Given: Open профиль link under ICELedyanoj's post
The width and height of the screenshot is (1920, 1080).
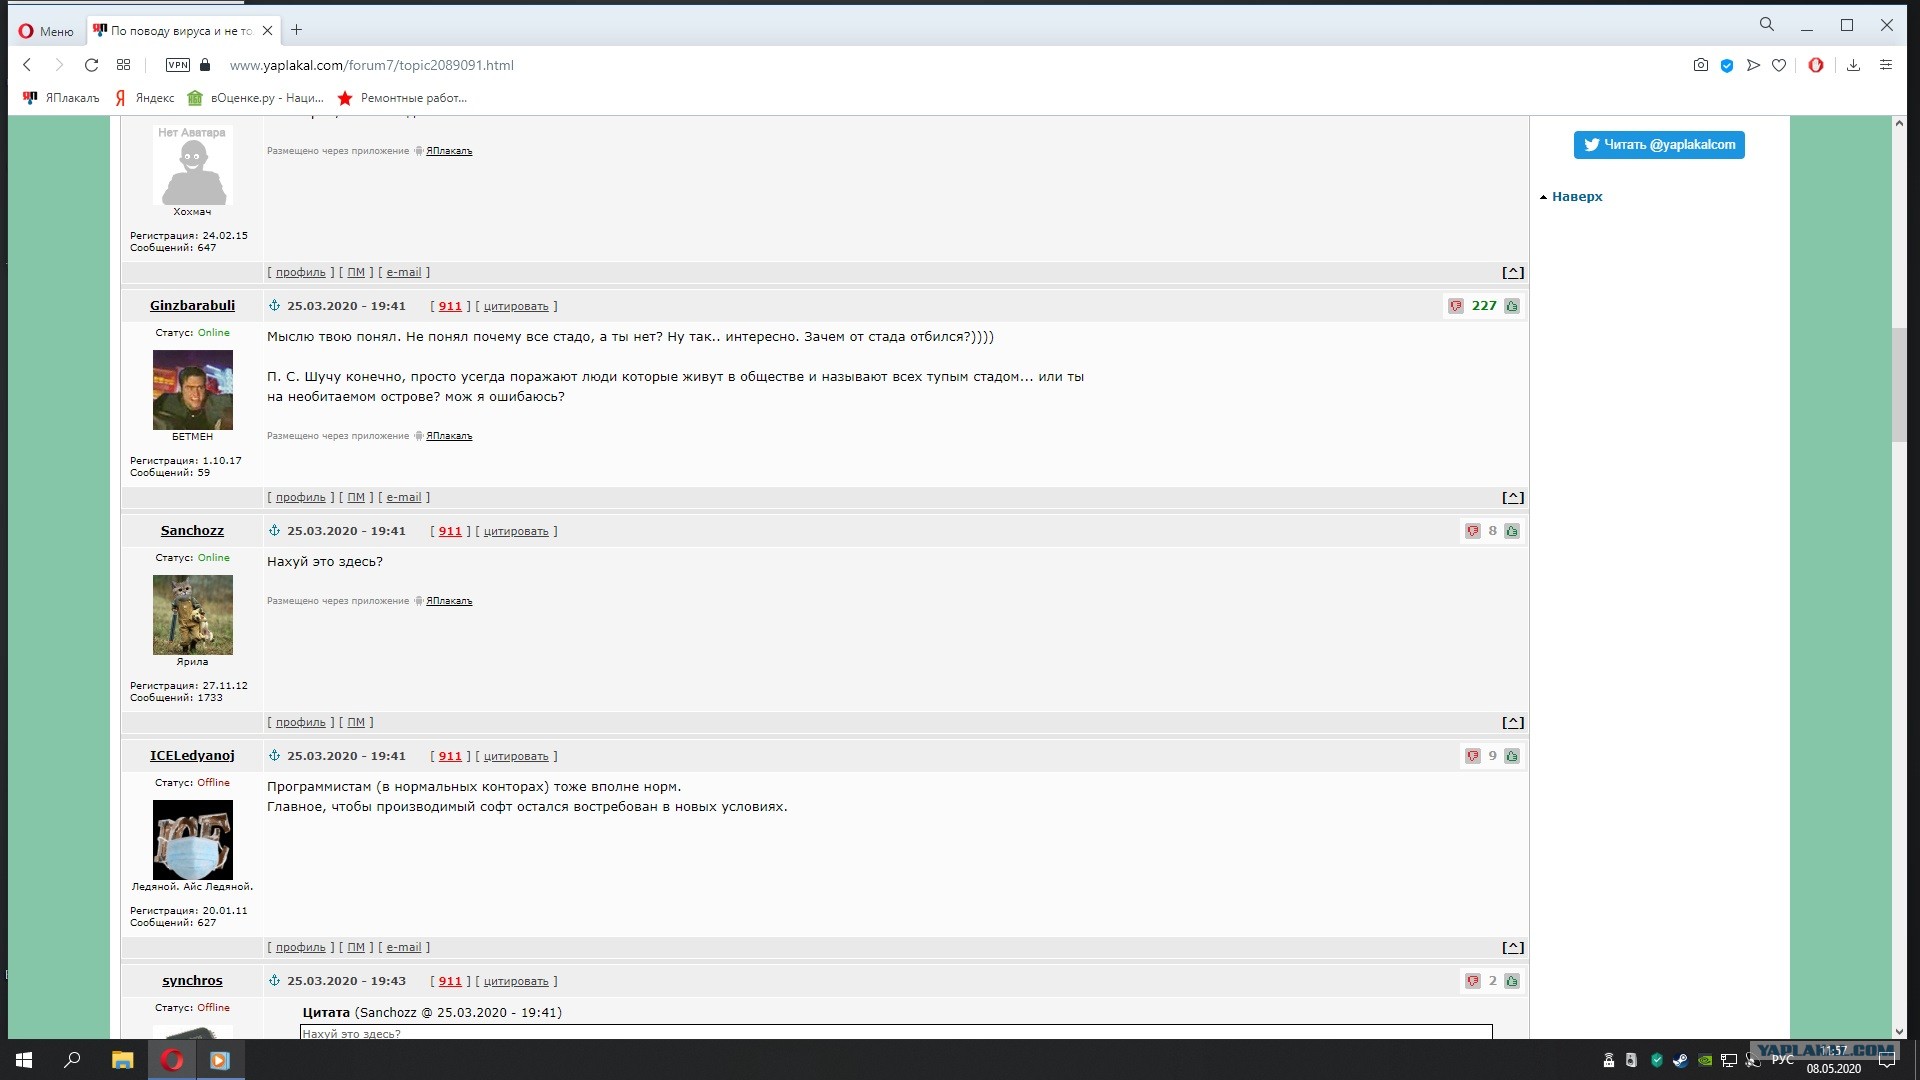Looking at the screenshot, I should [301, 947].
